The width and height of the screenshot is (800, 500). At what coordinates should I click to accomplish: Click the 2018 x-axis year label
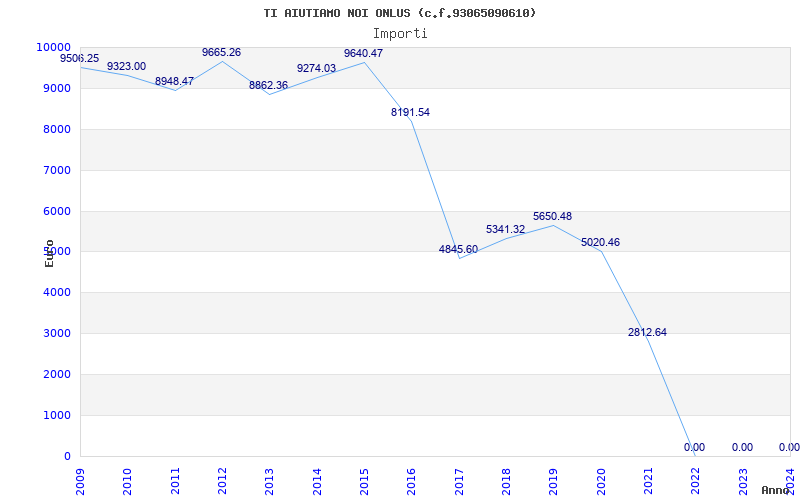coord(506,482)
